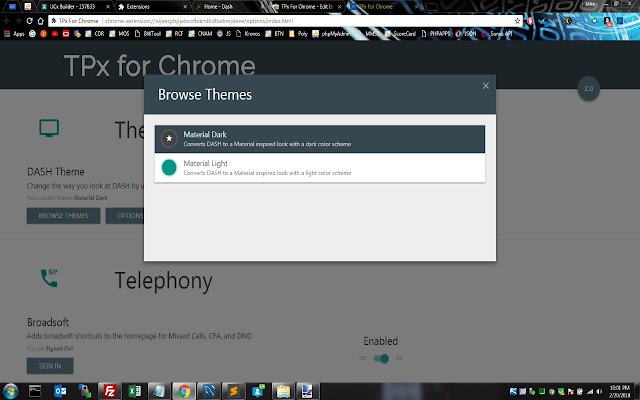
Task: Open the BTN bookmark
Action: 274,34
